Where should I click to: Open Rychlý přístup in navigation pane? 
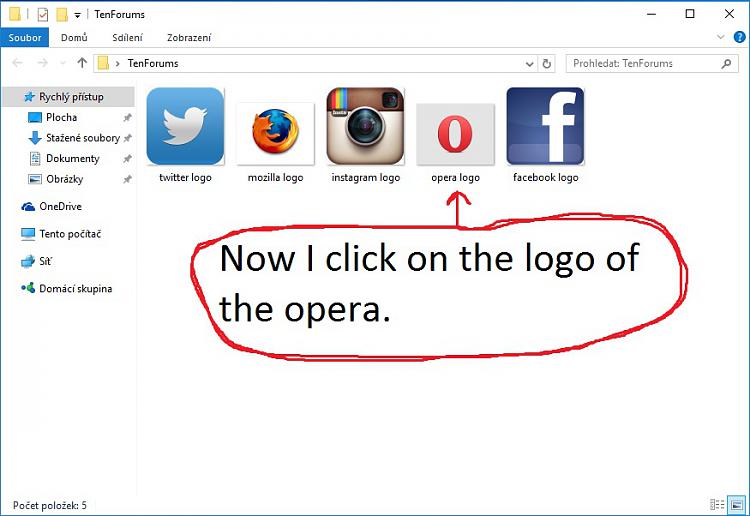pos(68,97)
